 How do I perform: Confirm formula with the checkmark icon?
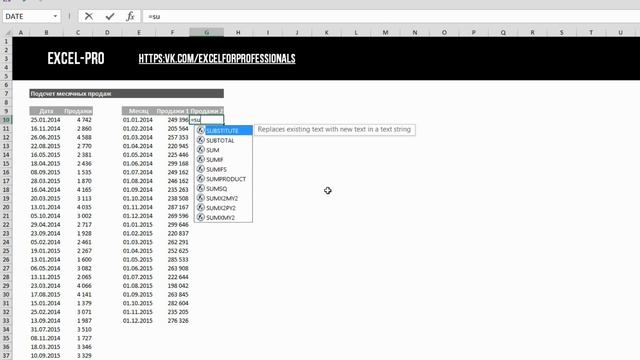pos(110,16)
